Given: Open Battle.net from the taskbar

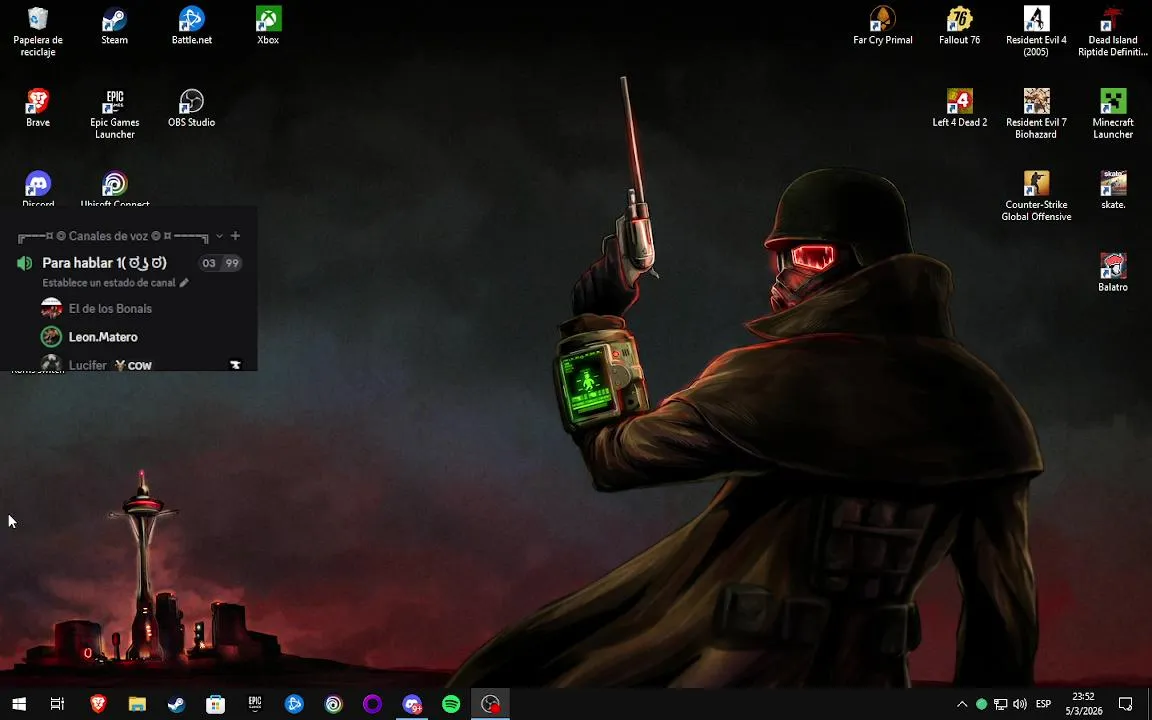Looking at the screenshot, I should (x=294, y=704).
